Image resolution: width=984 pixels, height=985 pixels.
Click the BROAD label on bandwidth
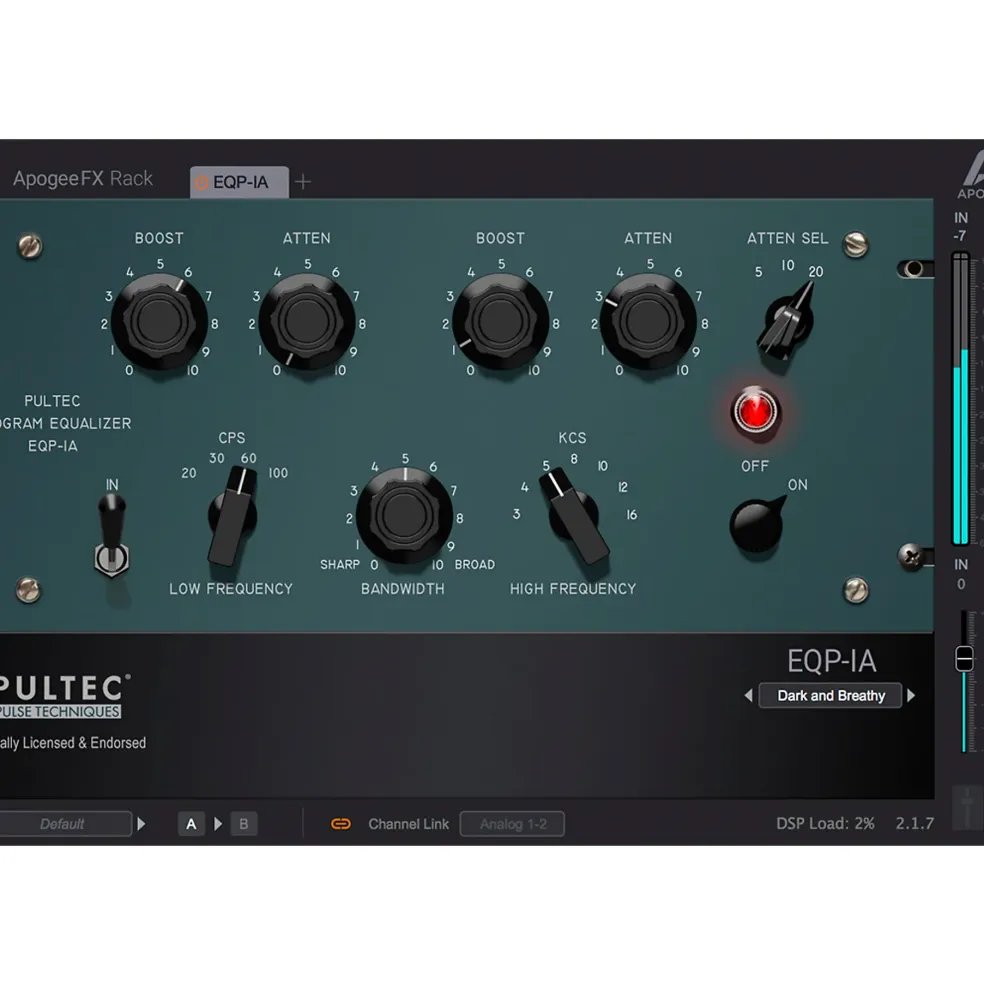475,565
